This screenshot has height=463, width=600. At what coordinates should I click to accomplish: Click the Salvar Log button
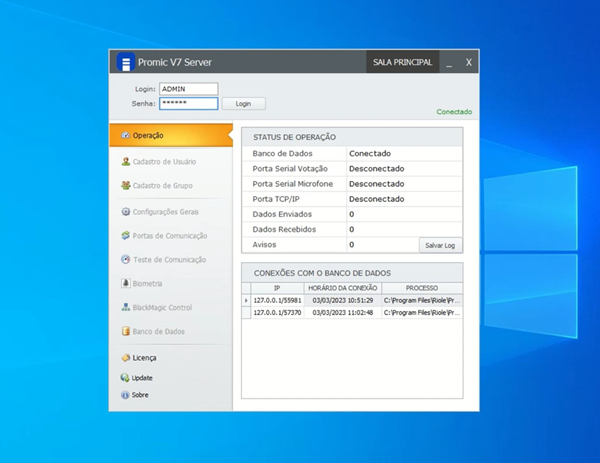(440, 245)
